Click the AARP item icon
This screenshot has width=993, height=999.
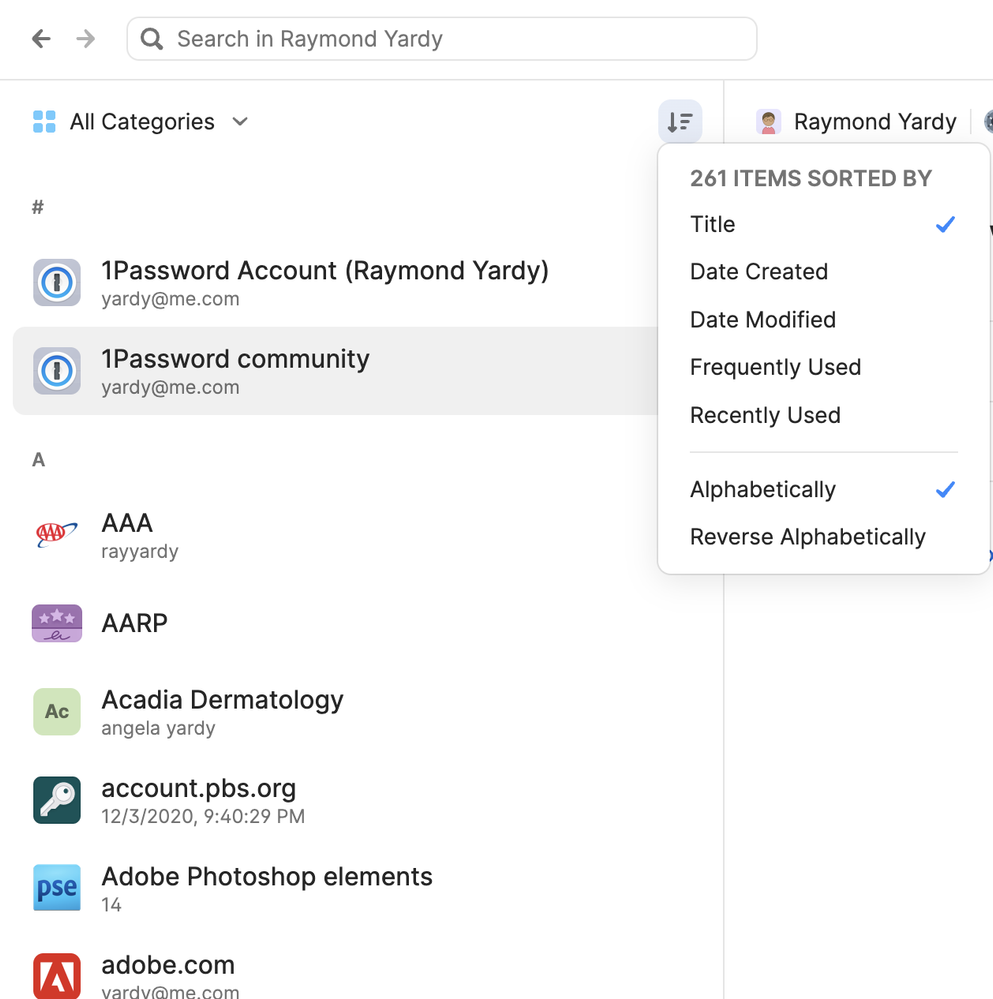[57, 623]
